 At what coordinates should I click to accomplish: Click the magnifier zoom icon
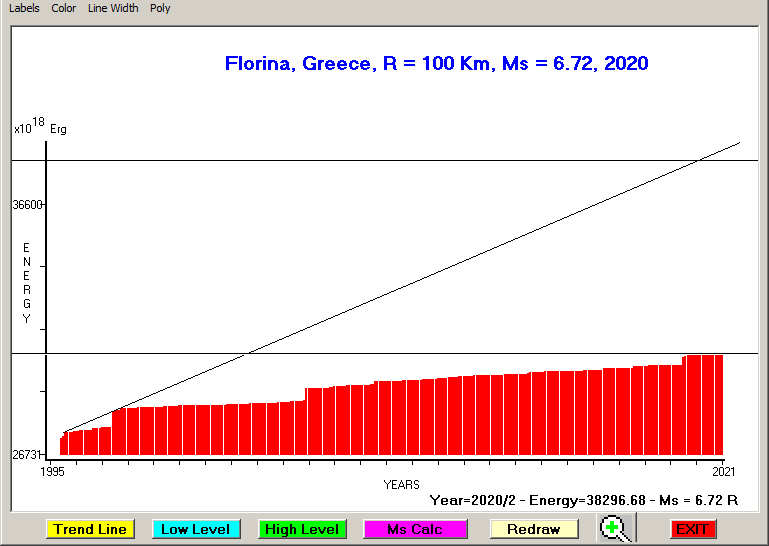click(616, 529)
